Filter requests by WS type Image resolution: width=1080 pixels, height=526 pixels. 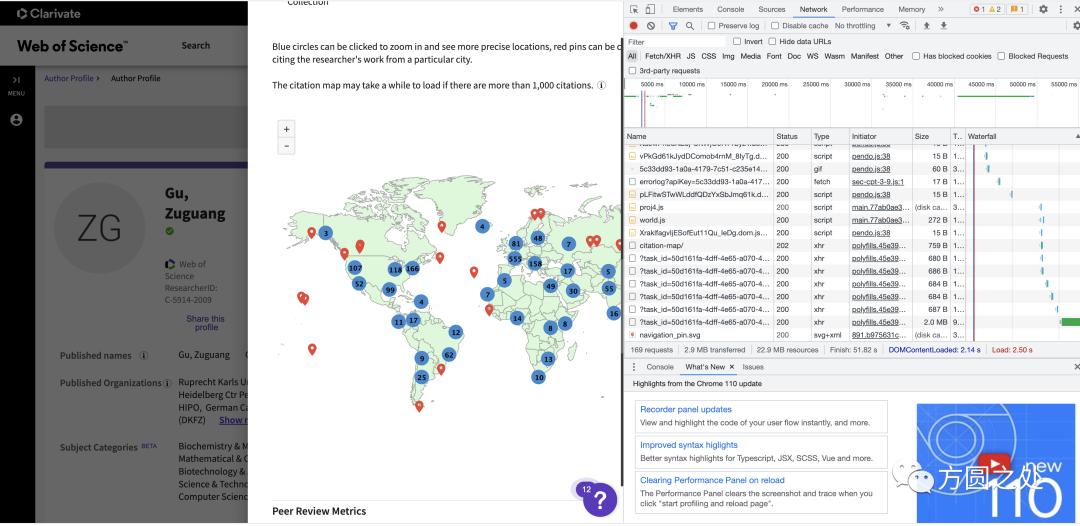[813, 56]
